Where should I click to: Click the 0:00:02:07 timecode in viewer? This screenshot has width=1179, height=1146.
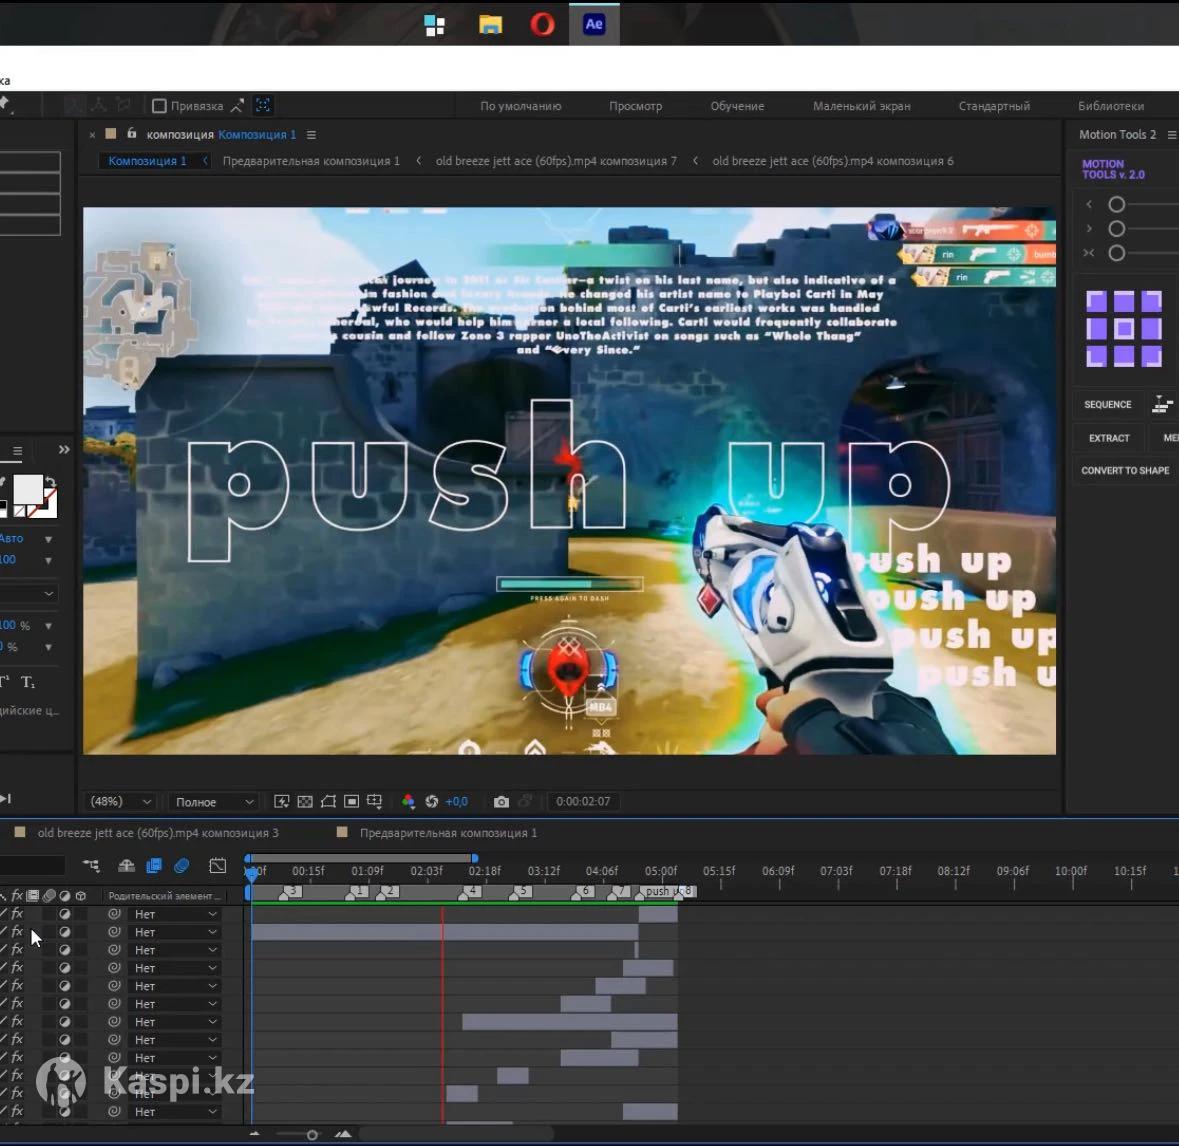click(583, 802)
